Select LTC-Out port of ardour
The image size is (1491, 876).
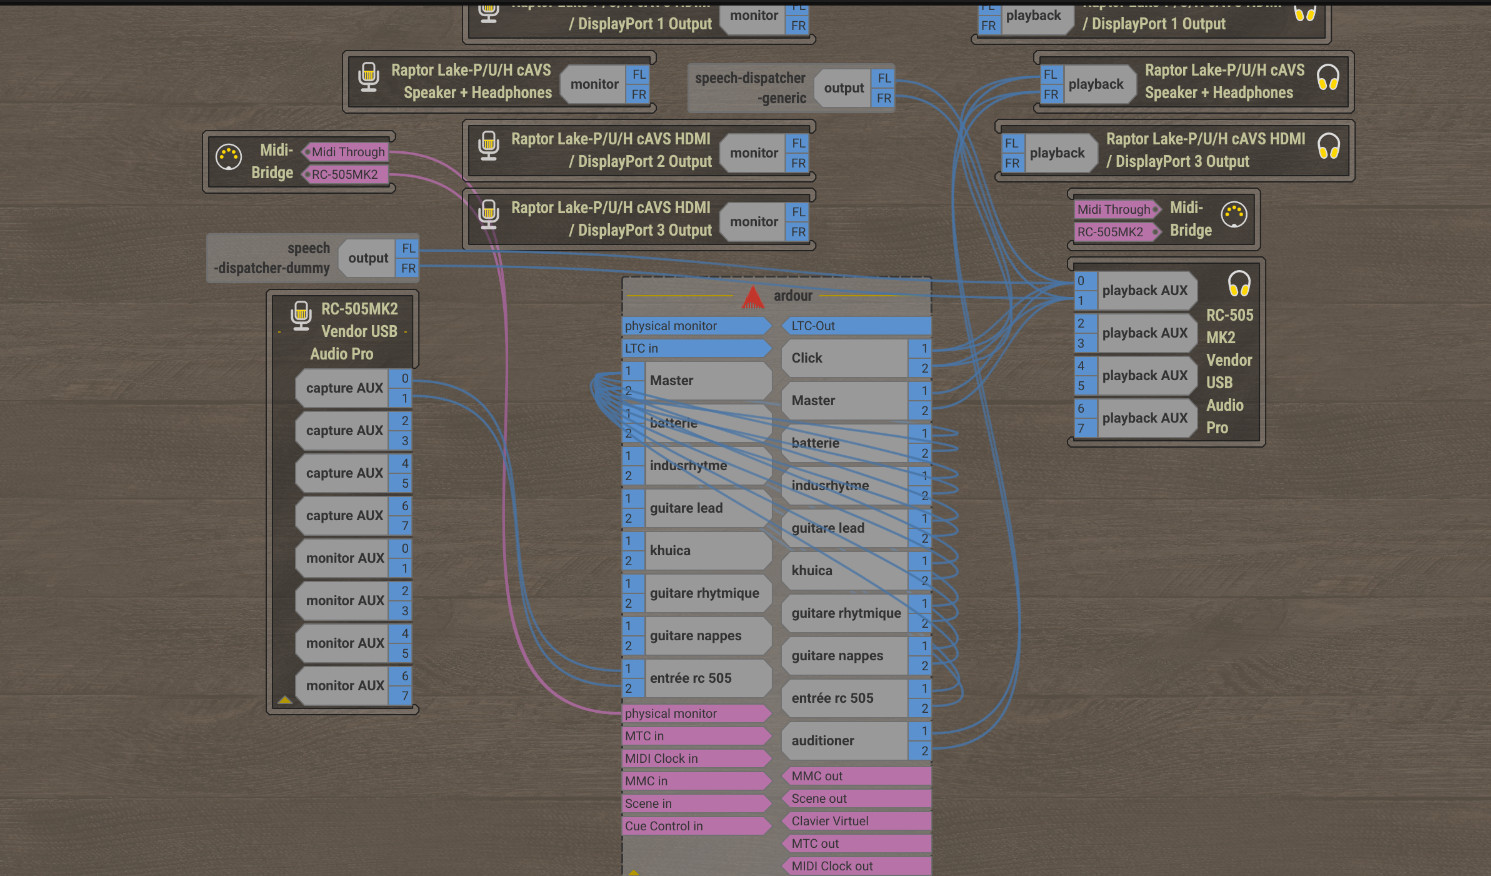(x=855, y=326)
